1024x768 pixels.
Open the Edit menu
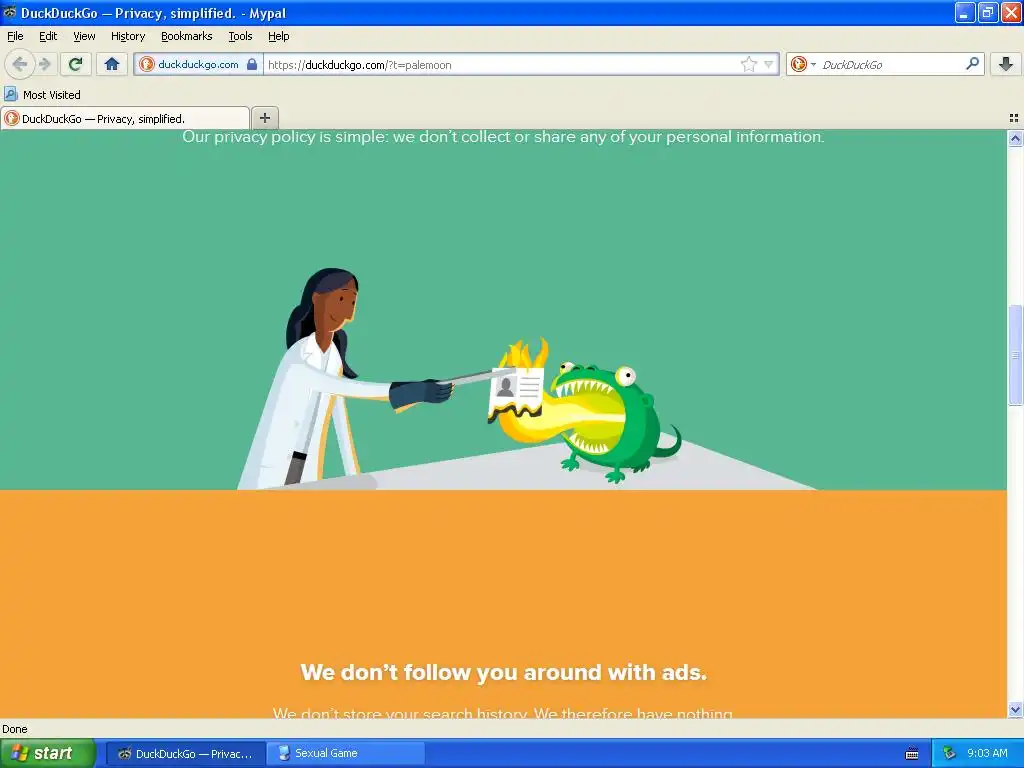48,36
